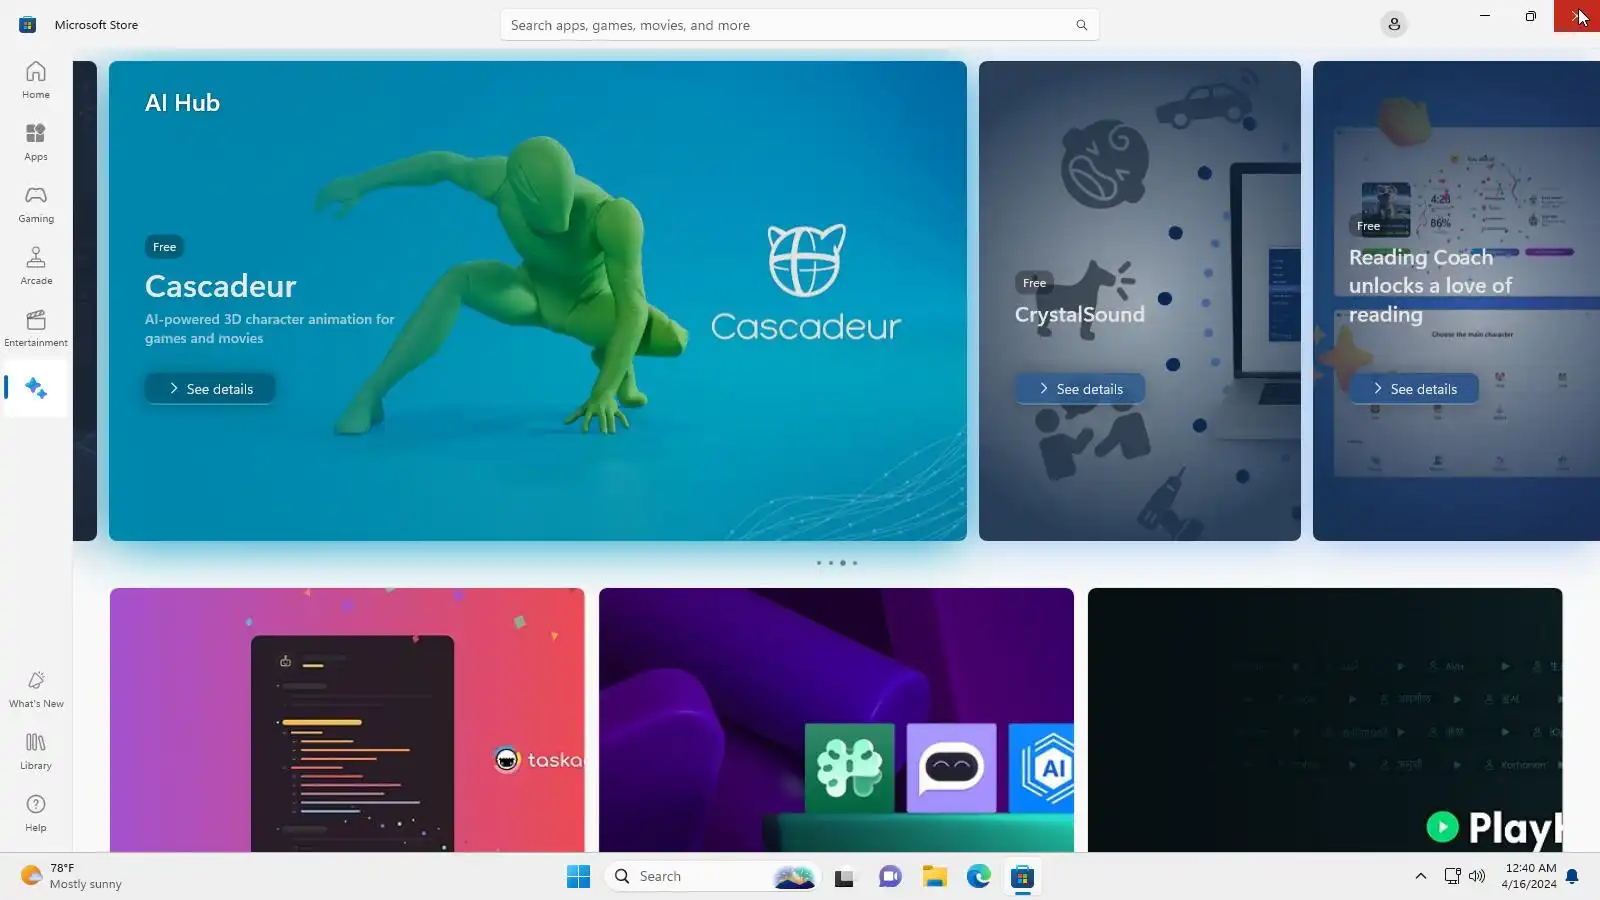The width and height of the screenshot is (1600, 900).
Task: Go to Gaming section
Action: pos(36,204)
